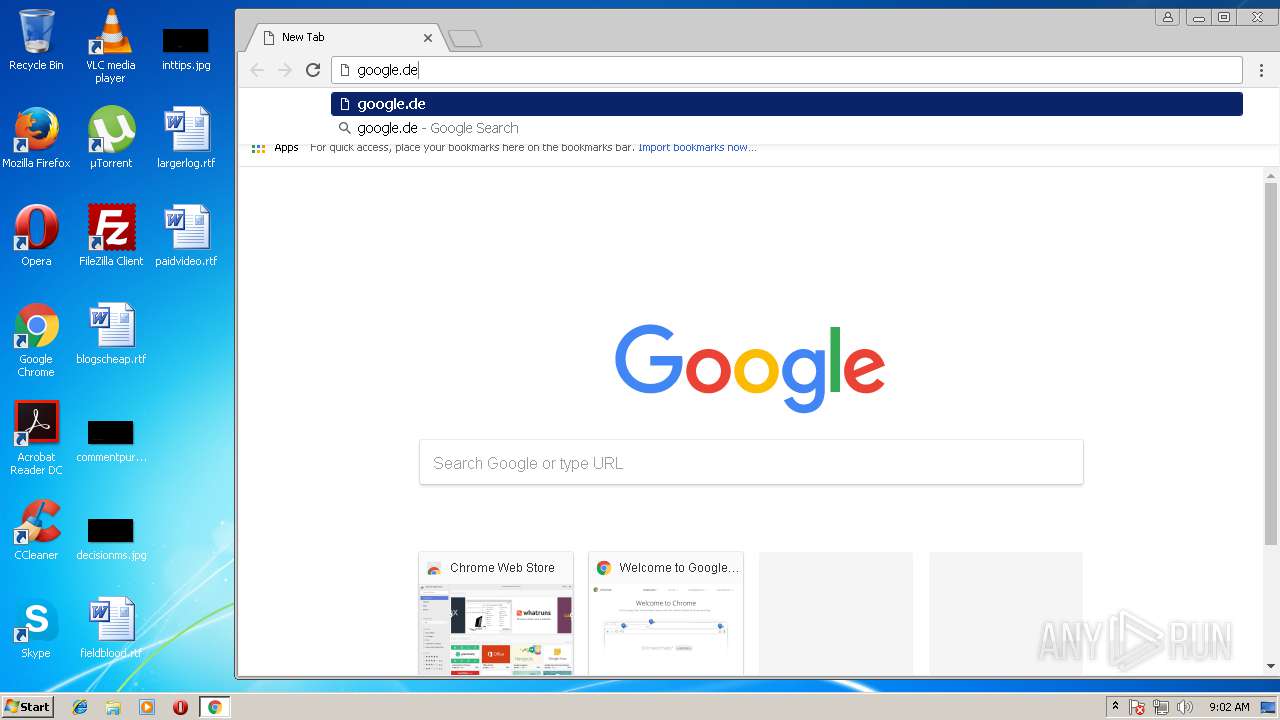Click the Chrome user profile icon

[x=1167, y=17]
